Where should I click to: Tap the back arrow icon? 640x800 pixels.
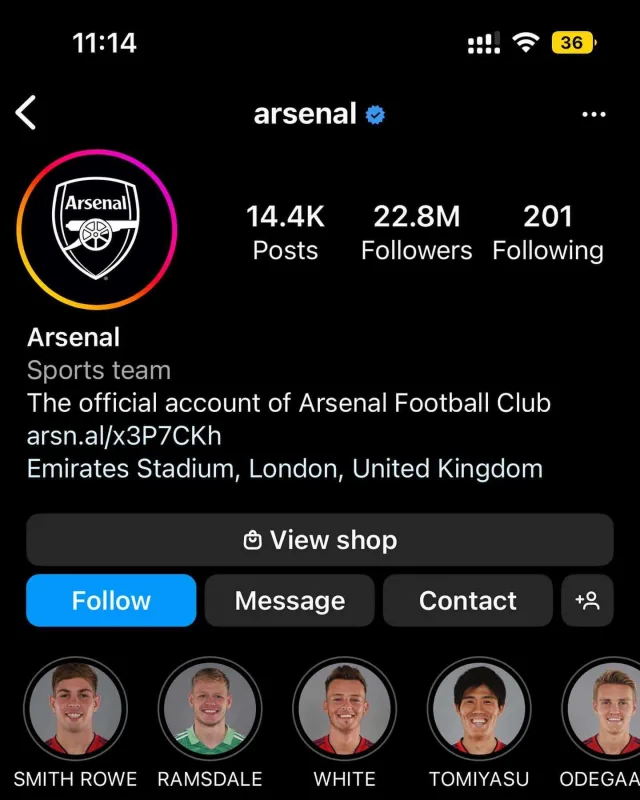27,113
